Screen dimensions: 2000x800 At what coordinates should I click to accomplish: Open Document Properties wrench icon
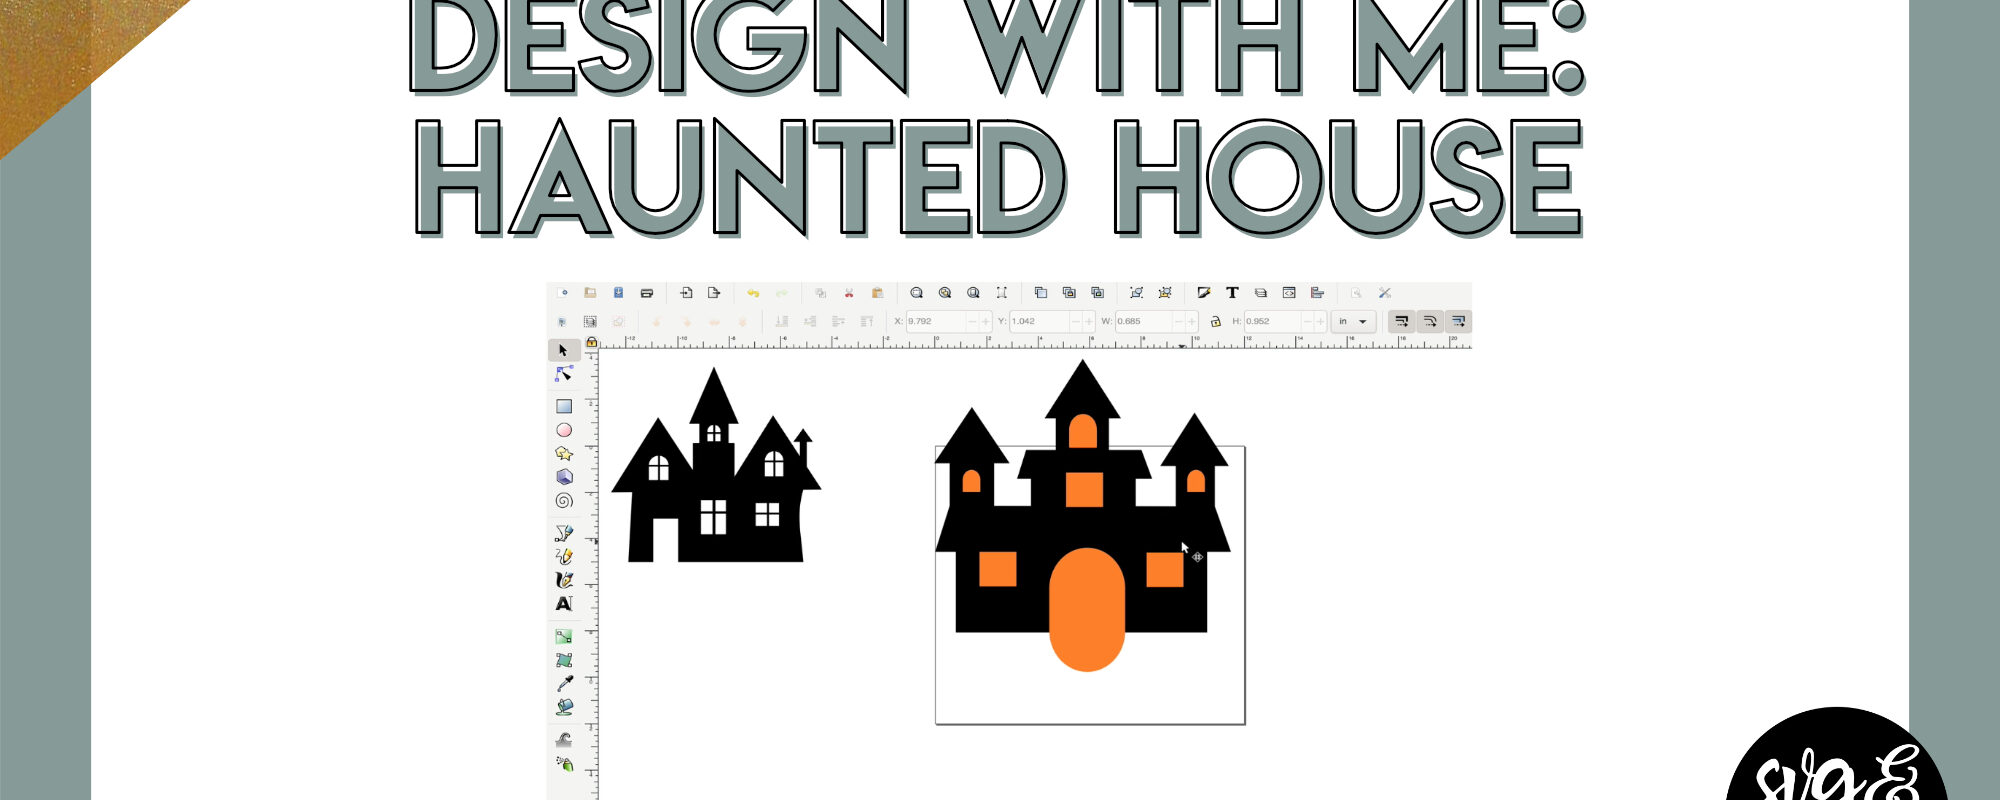pyautogui.click(x=1385, y=293)
